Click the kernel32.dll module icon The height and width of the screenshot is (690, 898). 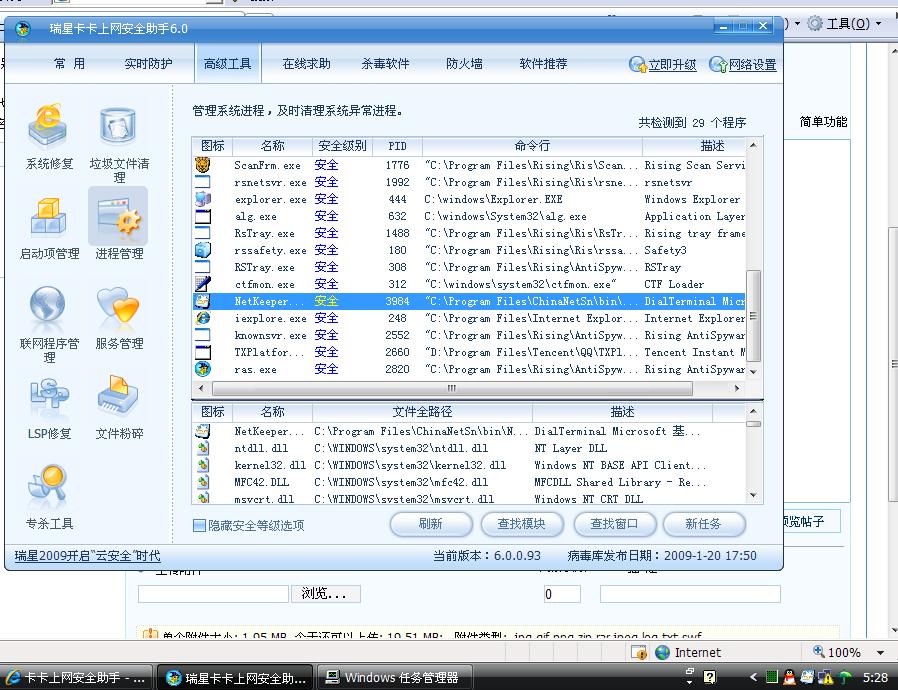tap(203, 465)
